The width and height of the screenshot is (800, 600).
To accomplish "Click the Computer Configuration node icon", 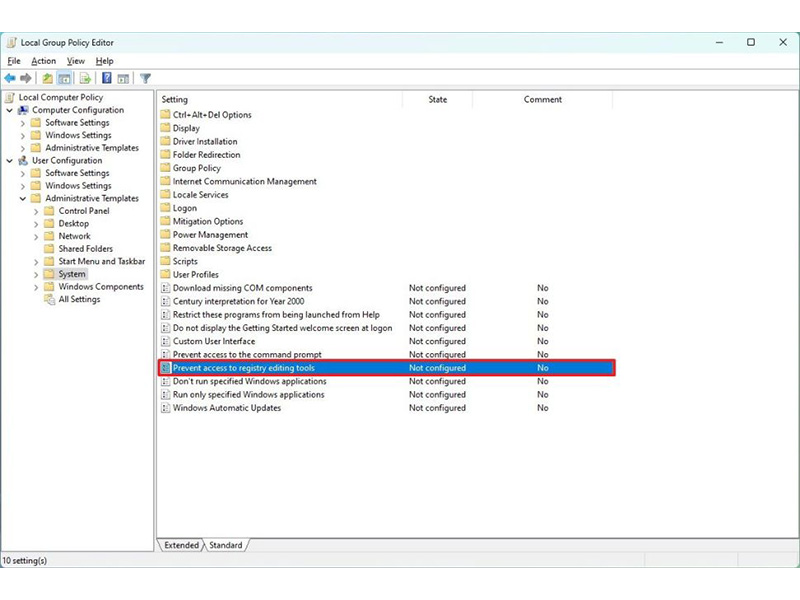I will click(x=23, y=110).
